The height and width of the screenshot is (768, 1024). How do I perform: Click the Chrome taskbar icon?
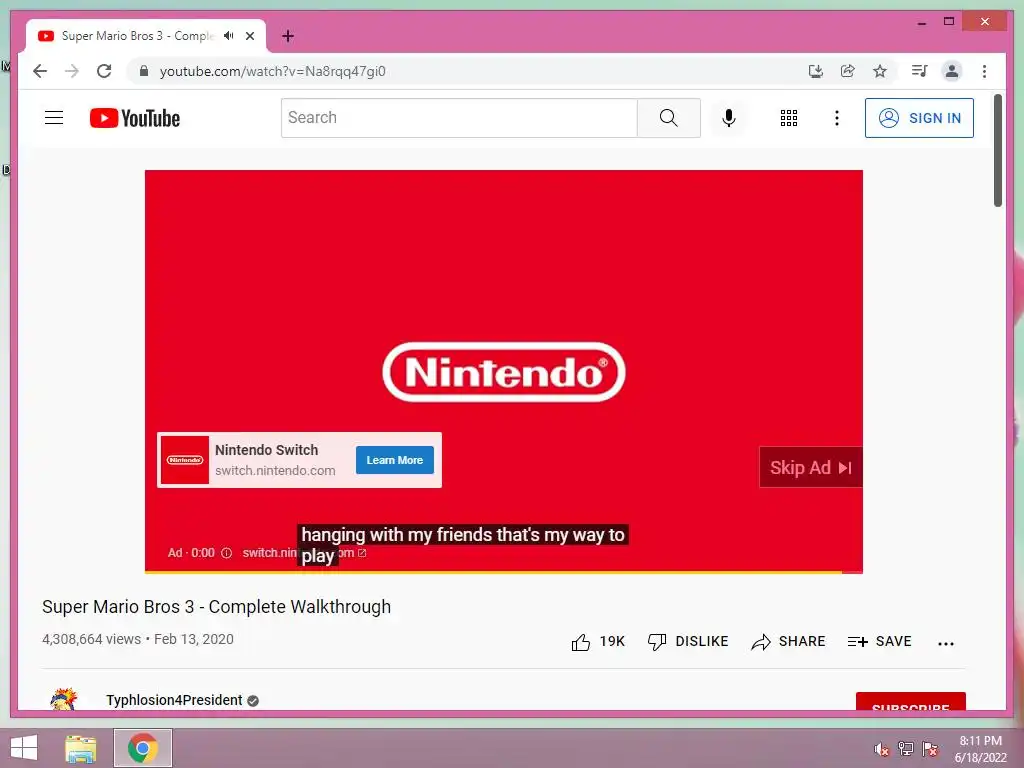point(142,748)
